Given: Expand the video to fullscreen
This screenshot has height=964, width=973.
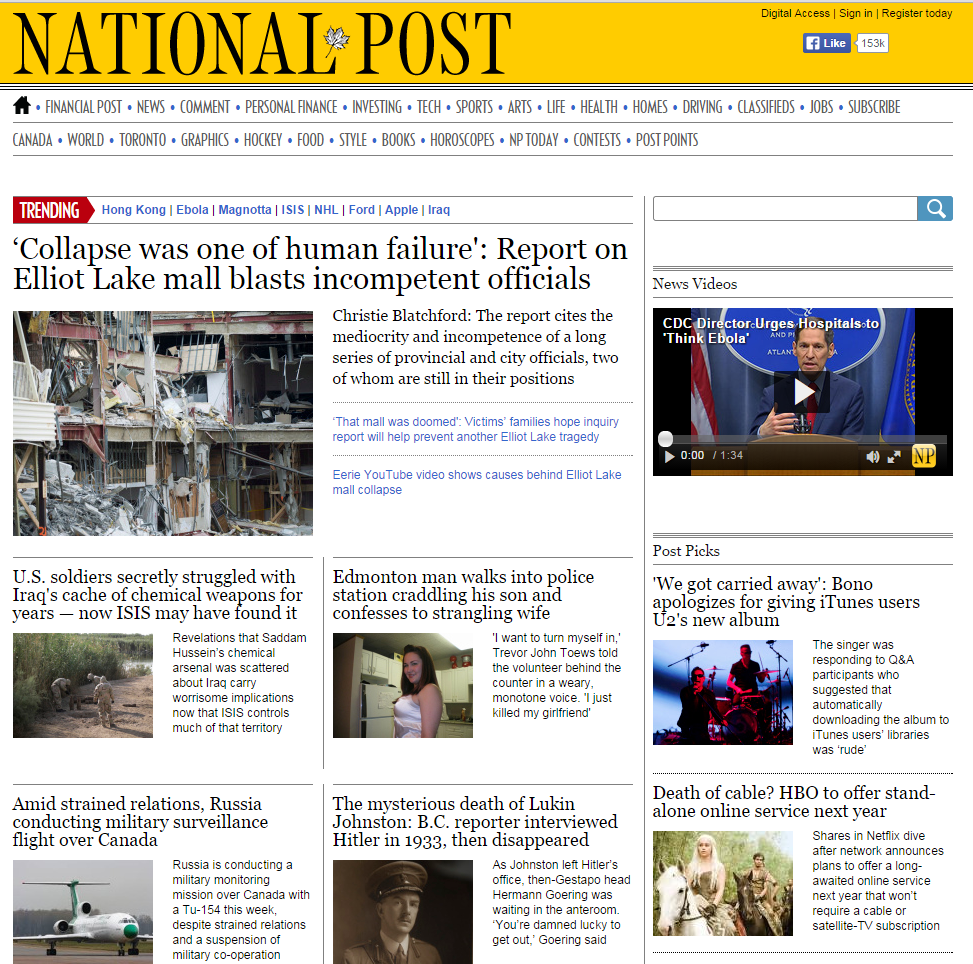Looking at the screenshot, I should click(894, 457).
